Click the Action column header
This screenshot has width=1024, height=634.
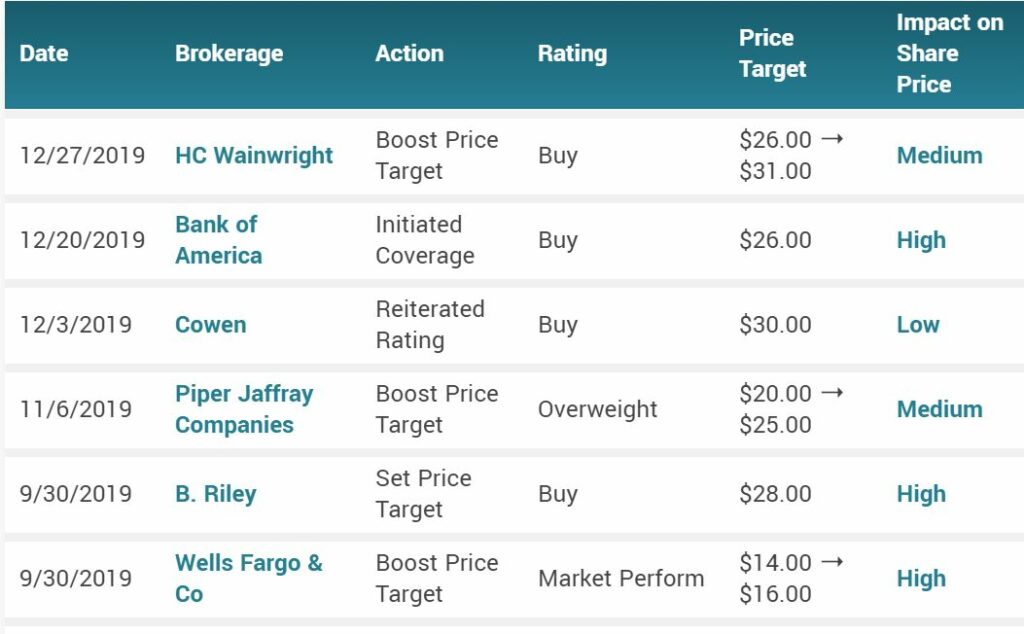tap(409, 54)
